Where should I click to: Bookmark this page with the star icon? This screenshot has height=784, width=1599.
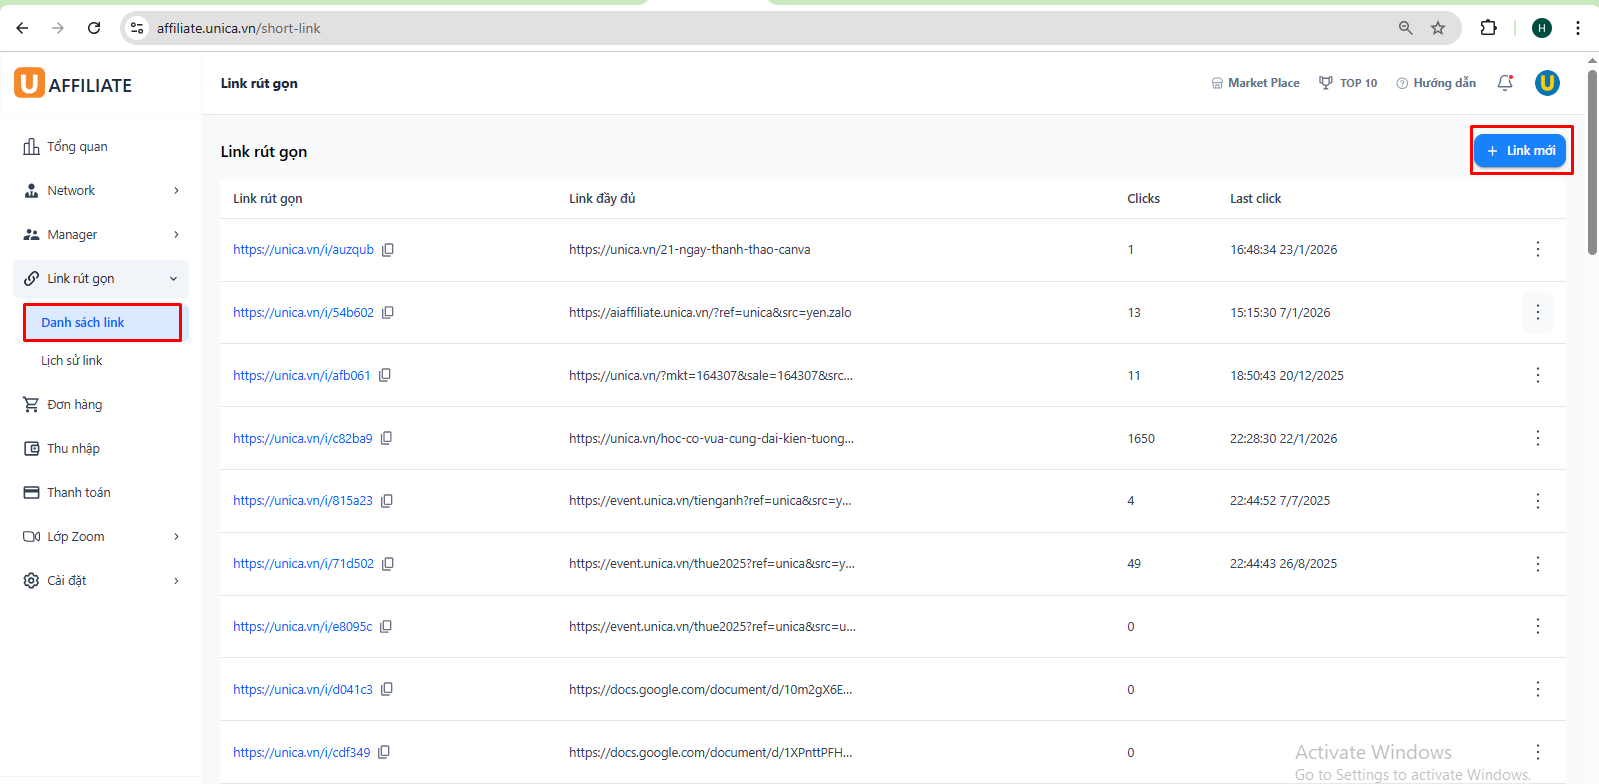click(1438, 28)
